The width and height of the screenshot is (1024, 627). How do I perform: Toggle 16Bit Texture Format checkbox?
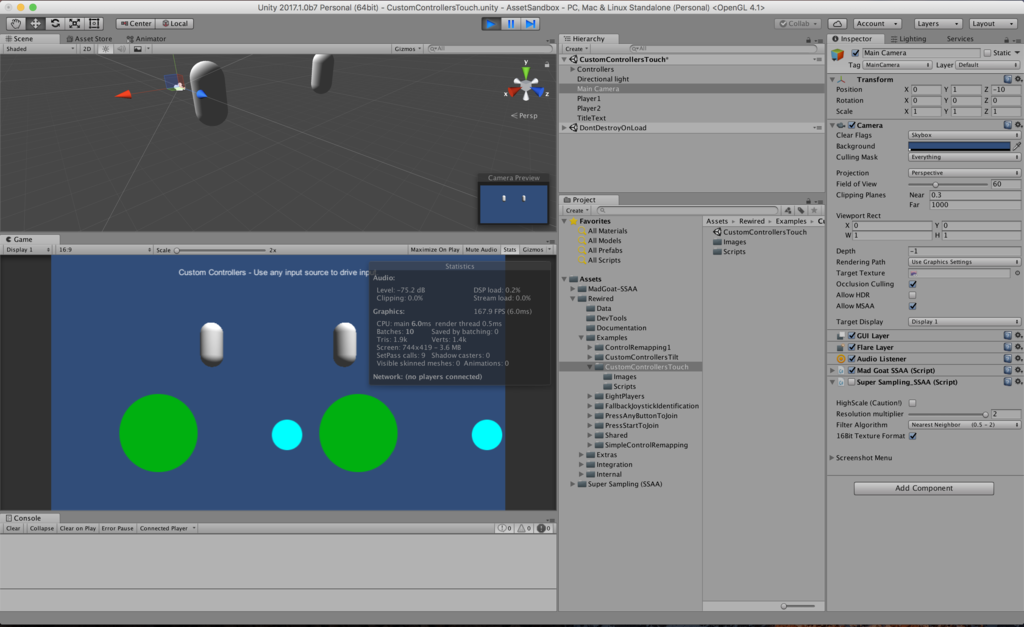tap(912, 436)
